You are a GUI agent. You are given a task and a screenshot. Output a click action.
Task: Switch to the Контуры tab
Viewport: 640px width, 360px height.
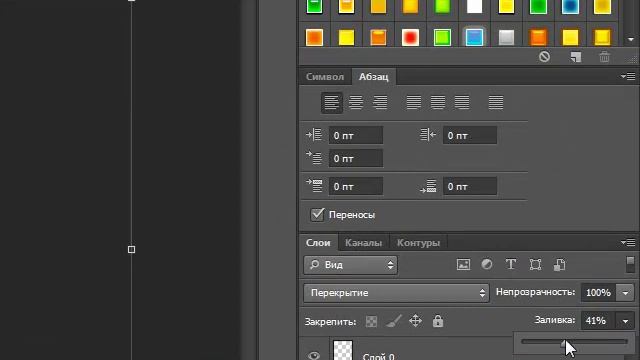[418, 243]
